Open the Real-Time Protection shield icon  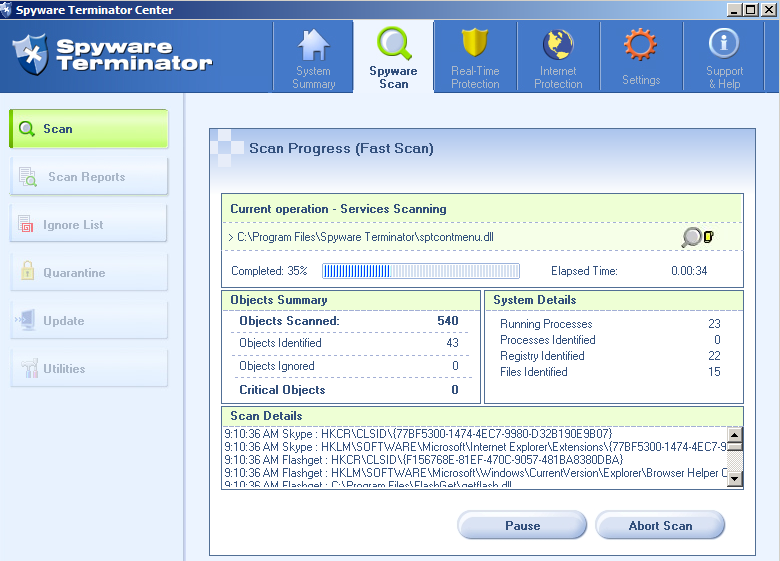pyautogui.click(x=475, y=43)
